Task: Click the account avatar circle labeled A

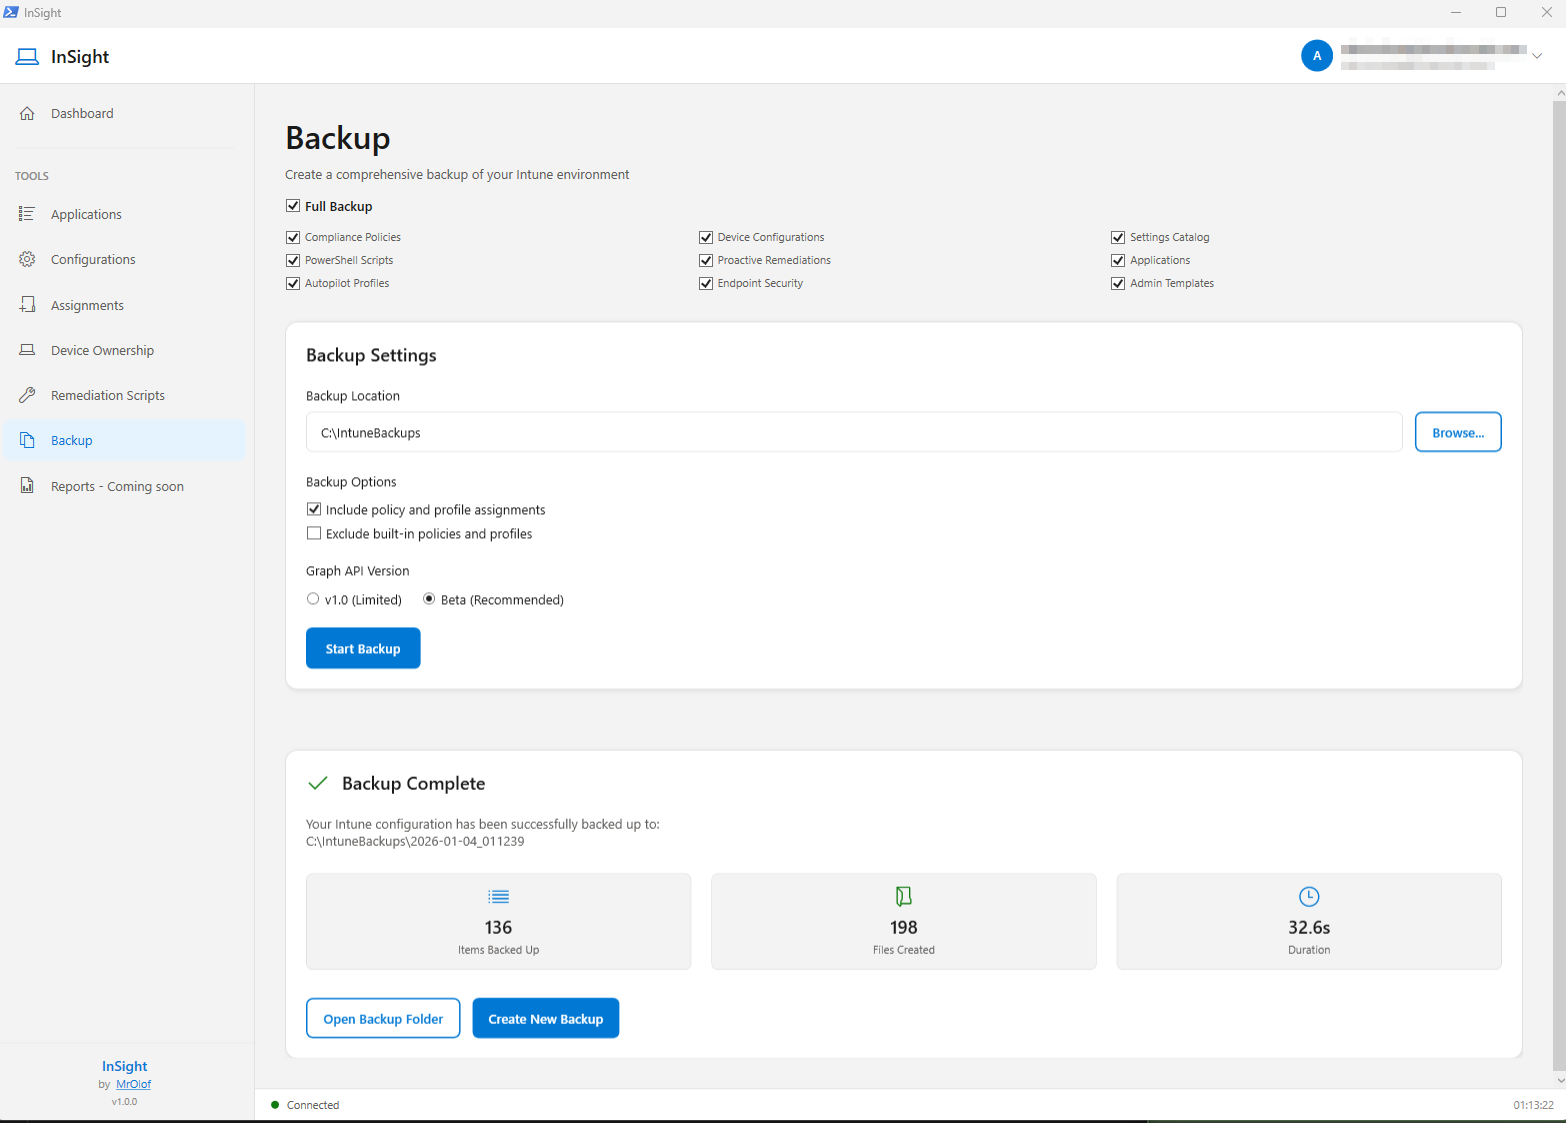Action: pos(1317,56)
